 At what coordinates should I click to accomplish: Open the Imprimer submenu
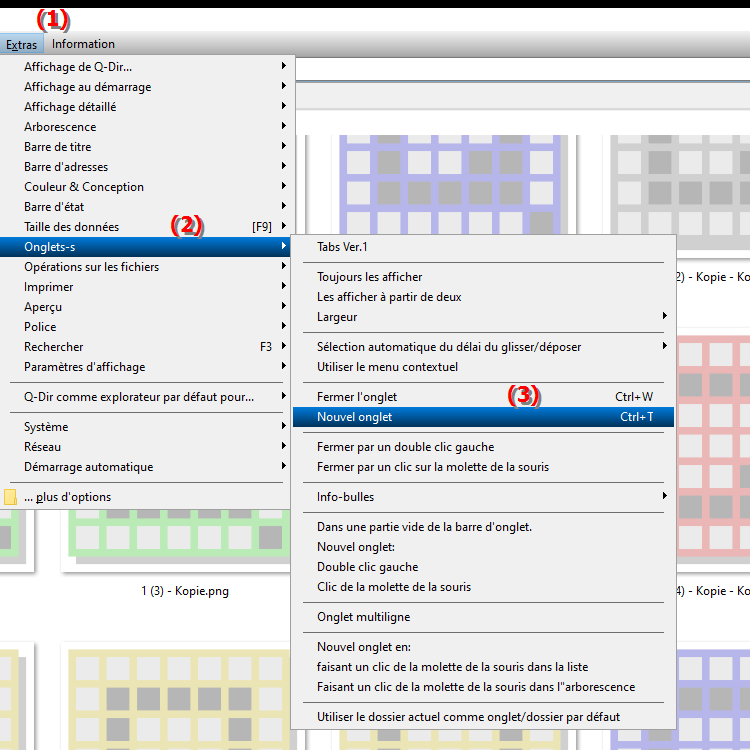147,287
